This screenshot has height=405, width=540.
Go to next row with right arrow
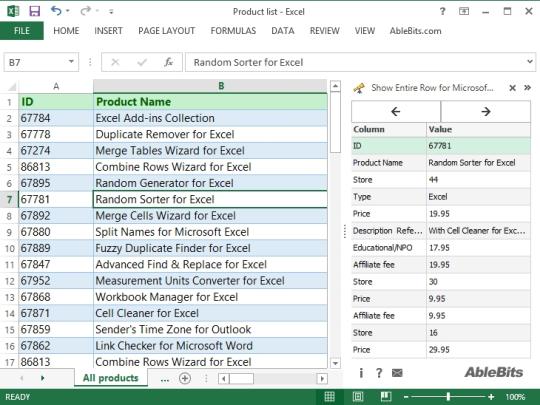coord(486,111)
